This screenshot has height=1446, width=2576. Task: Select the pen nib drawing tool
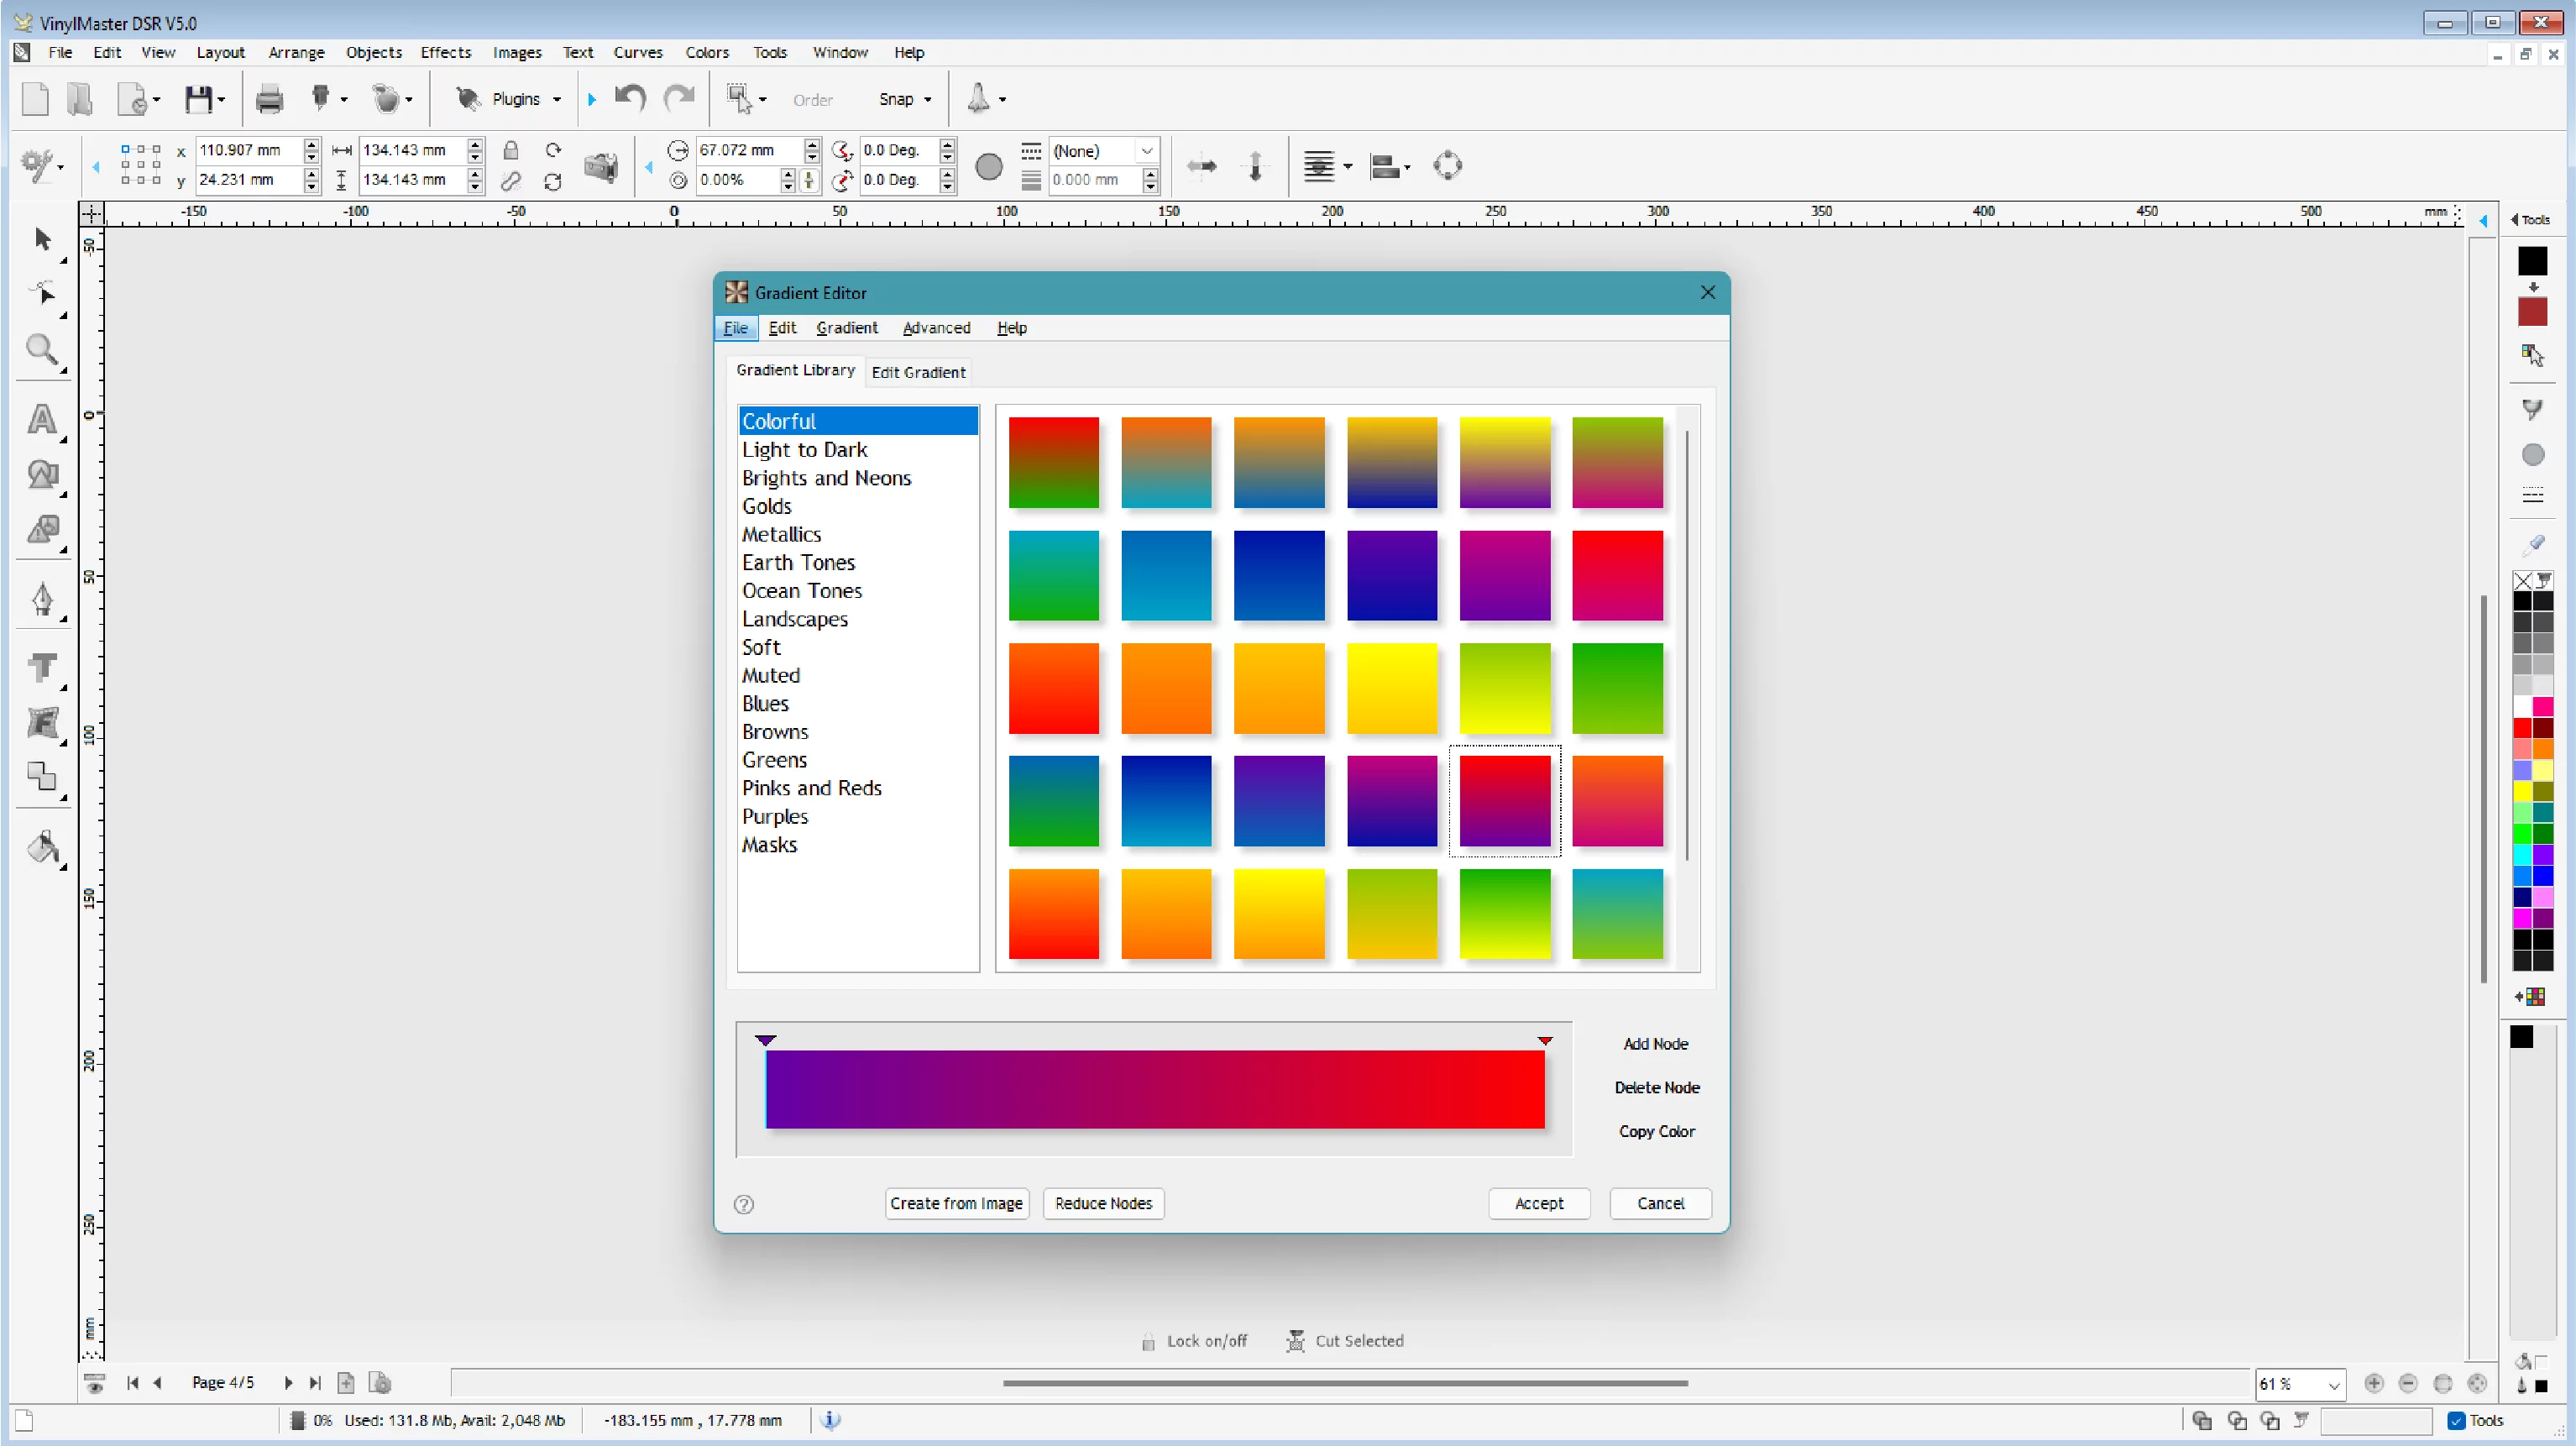42,599
